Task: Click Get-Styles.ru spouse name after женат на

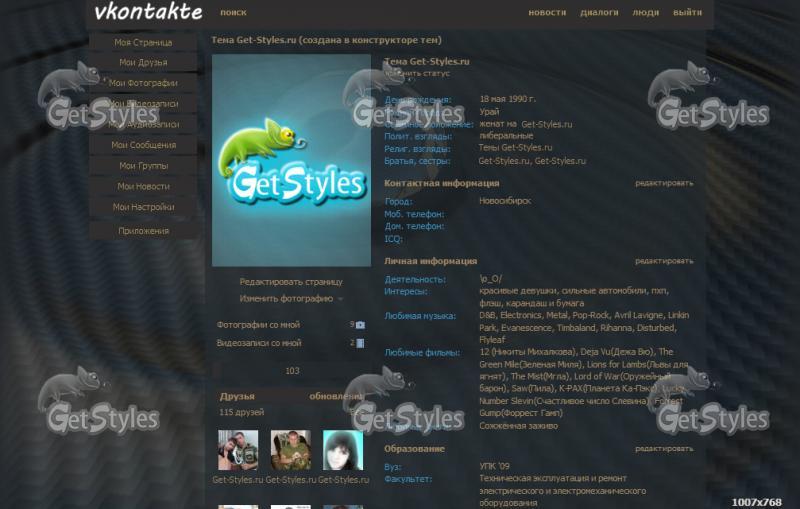Action: pyautogui.click(x=546, y=124)
